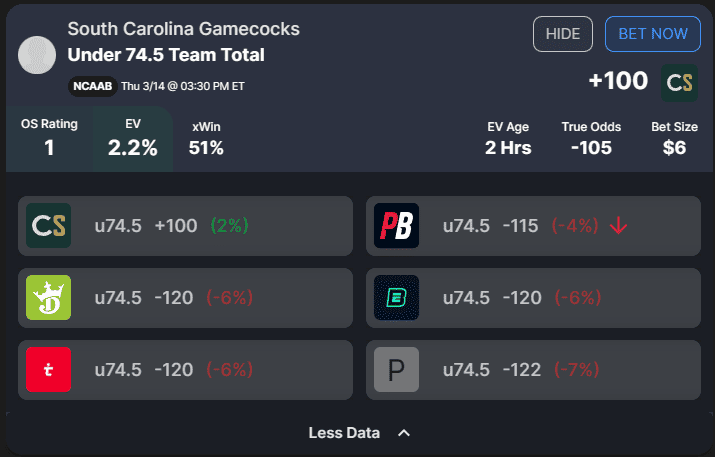Viewport: 715px width, 457px height.
Task: Select the OS Rating stat tile
Action: pos(49,138)
